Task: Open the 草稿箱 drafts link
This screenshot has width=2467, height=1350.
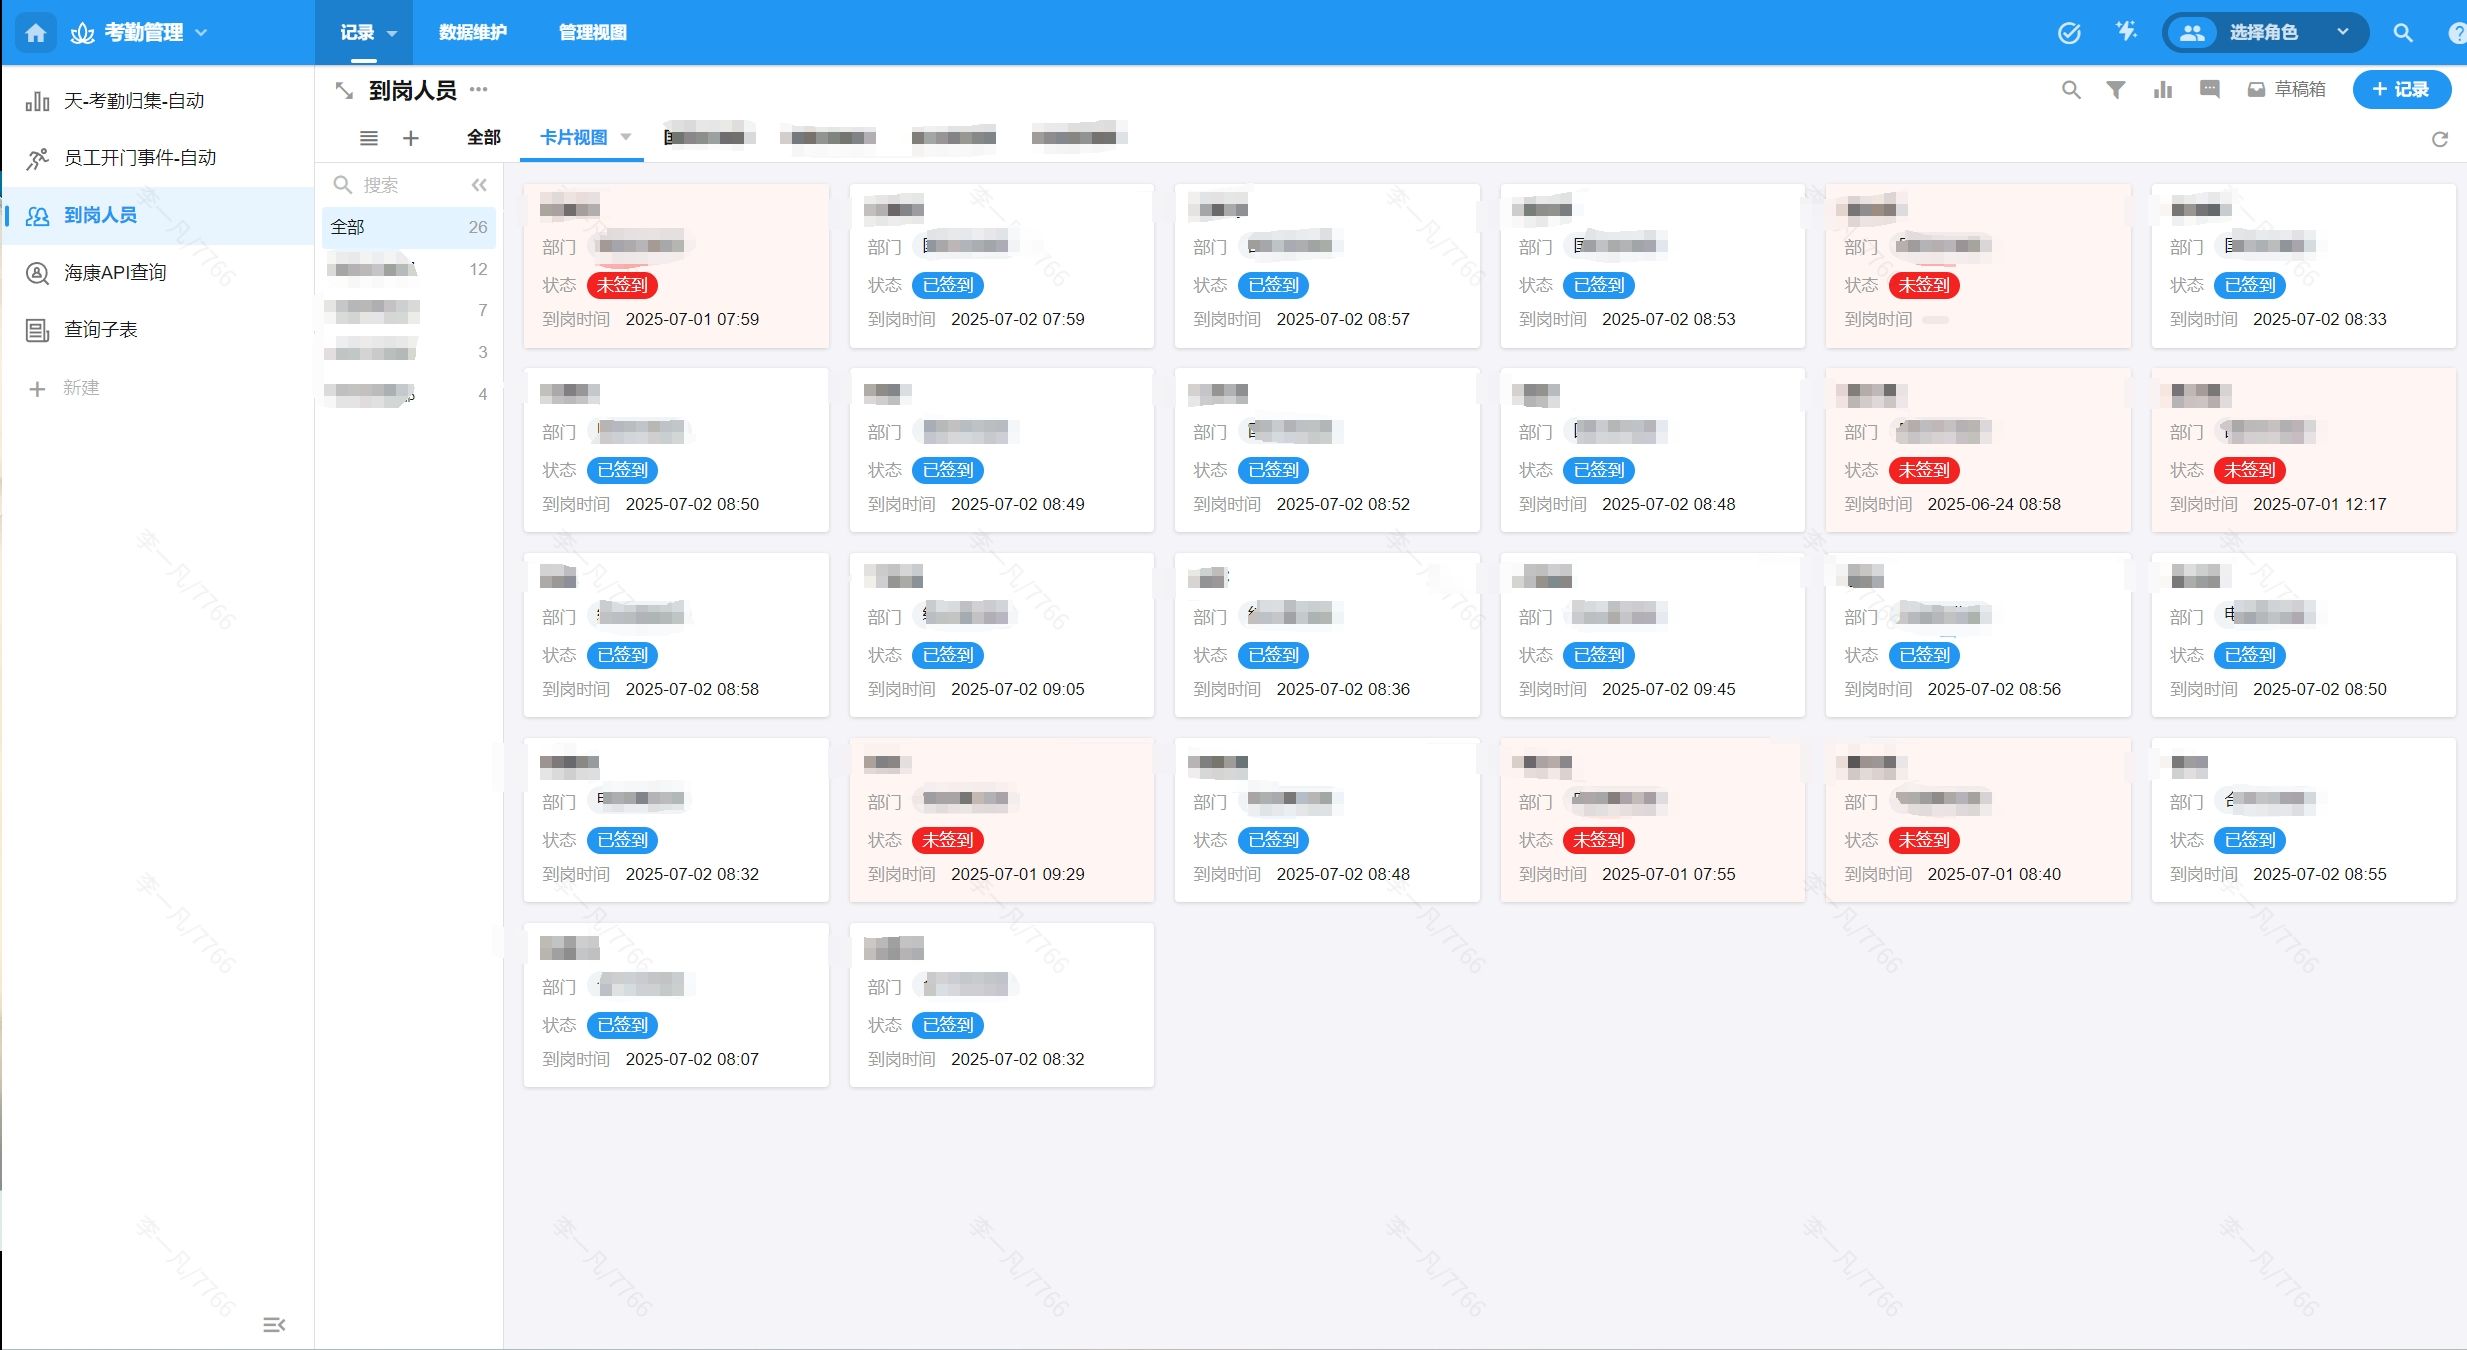Action: (x=2287, y=90)
